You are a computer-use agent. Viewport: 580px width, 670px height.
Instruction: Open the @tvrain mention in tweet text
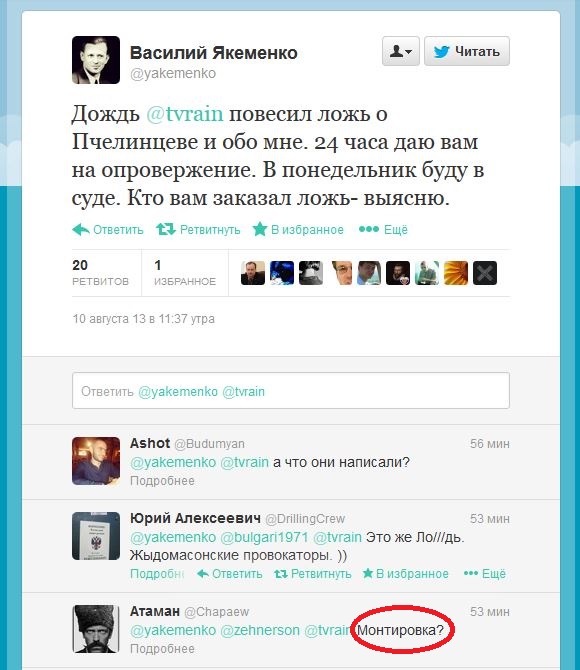click(x=185, y=114)
